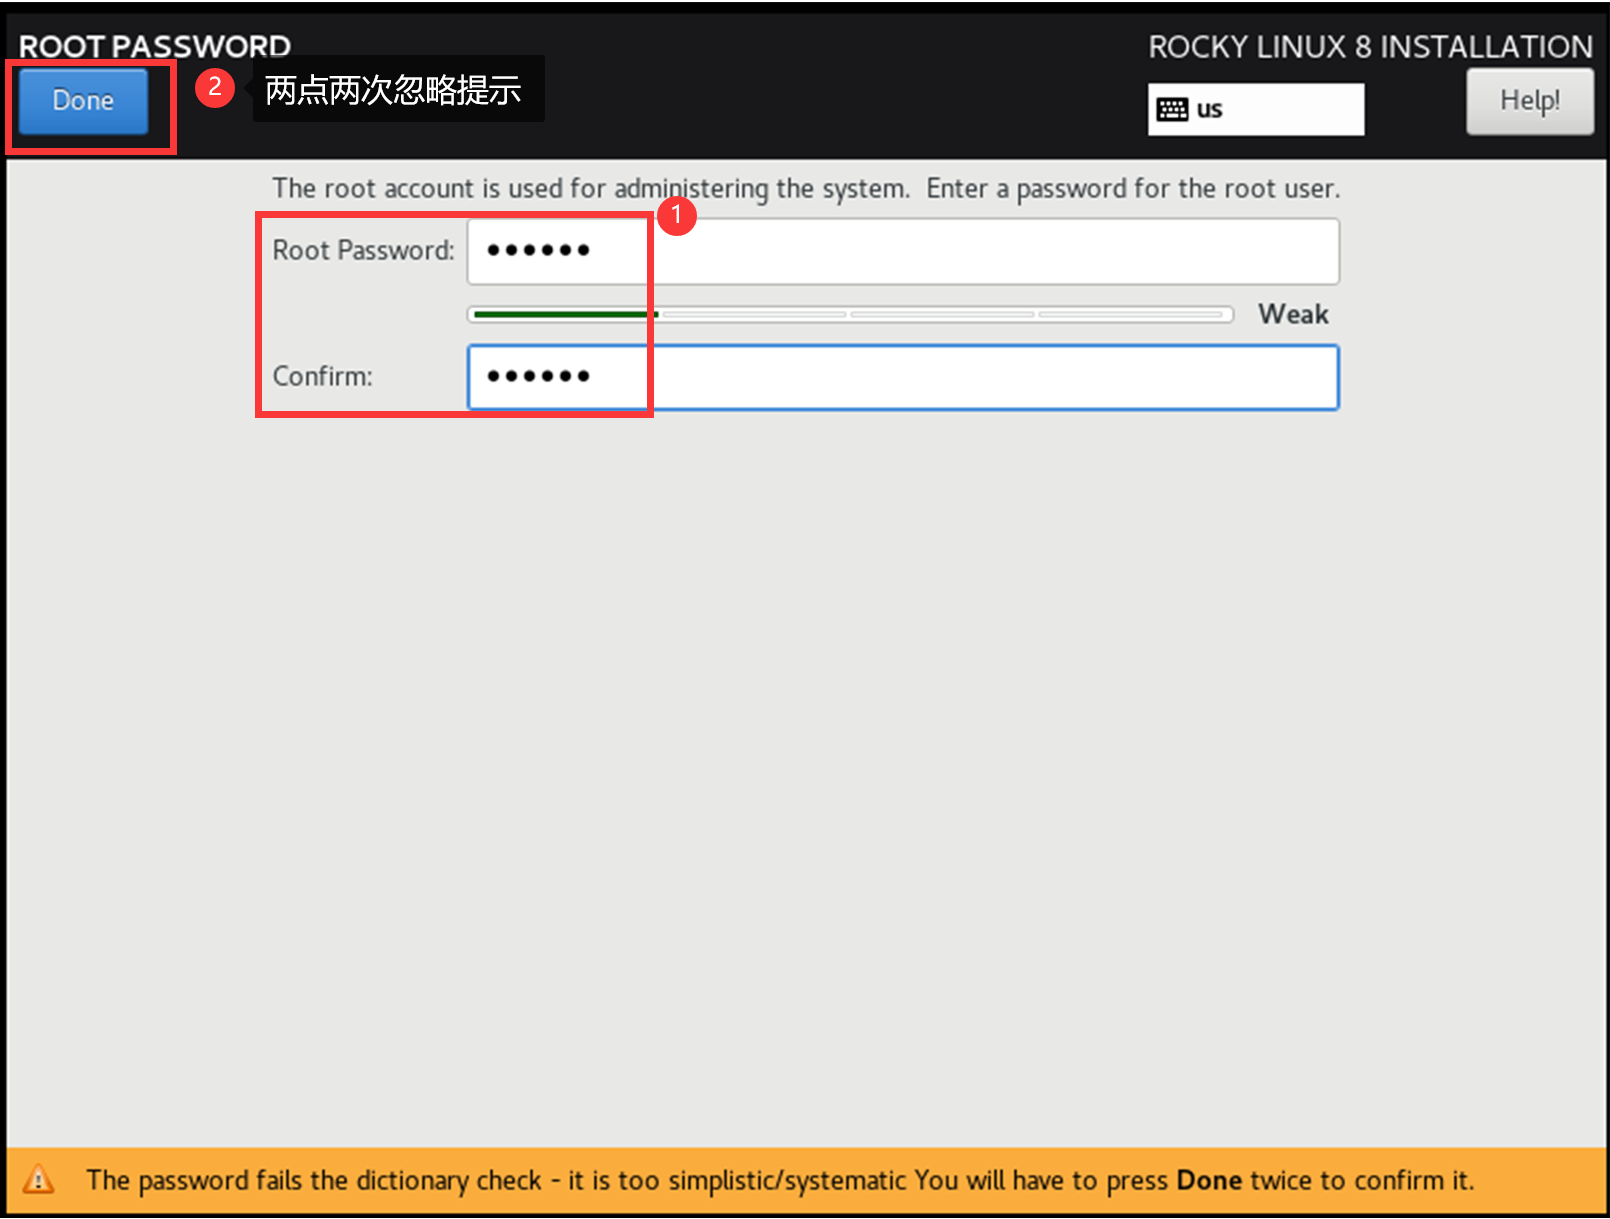Open the Help! button
This screenshot has height=1219, width=1610.
(1529, 101)
